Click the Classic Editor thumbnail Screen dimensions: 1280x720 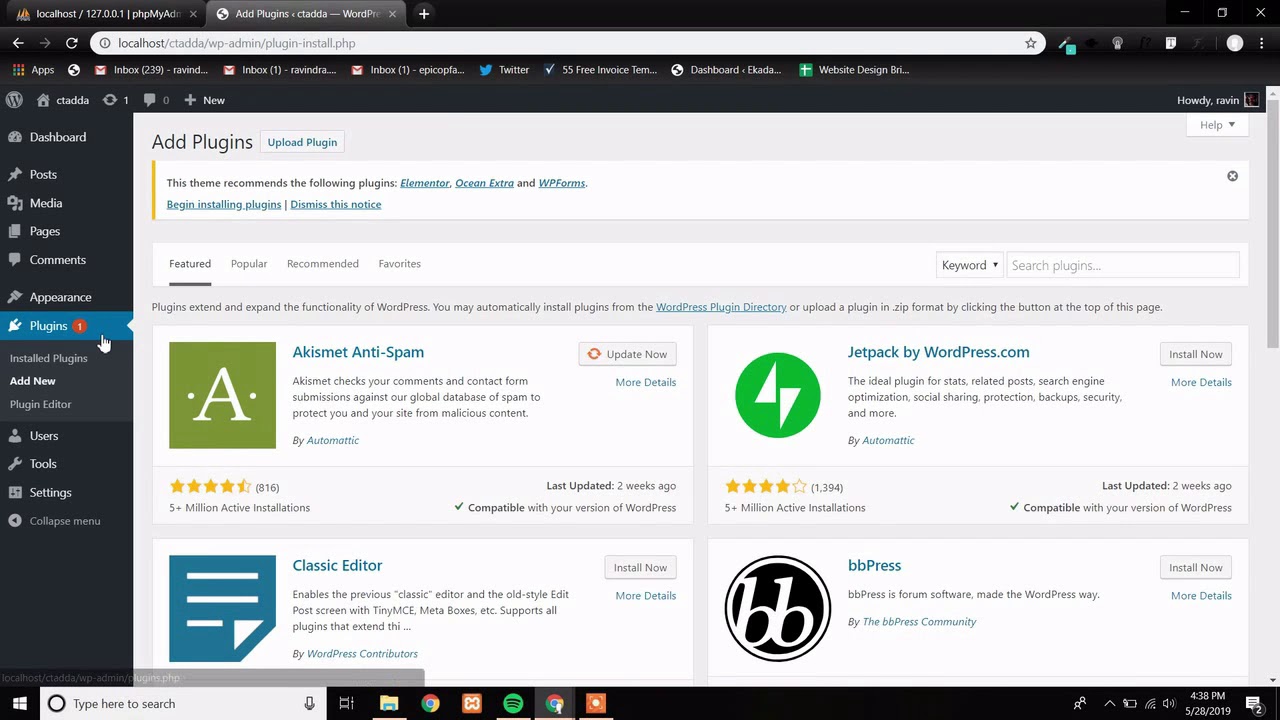click(222, 608)
